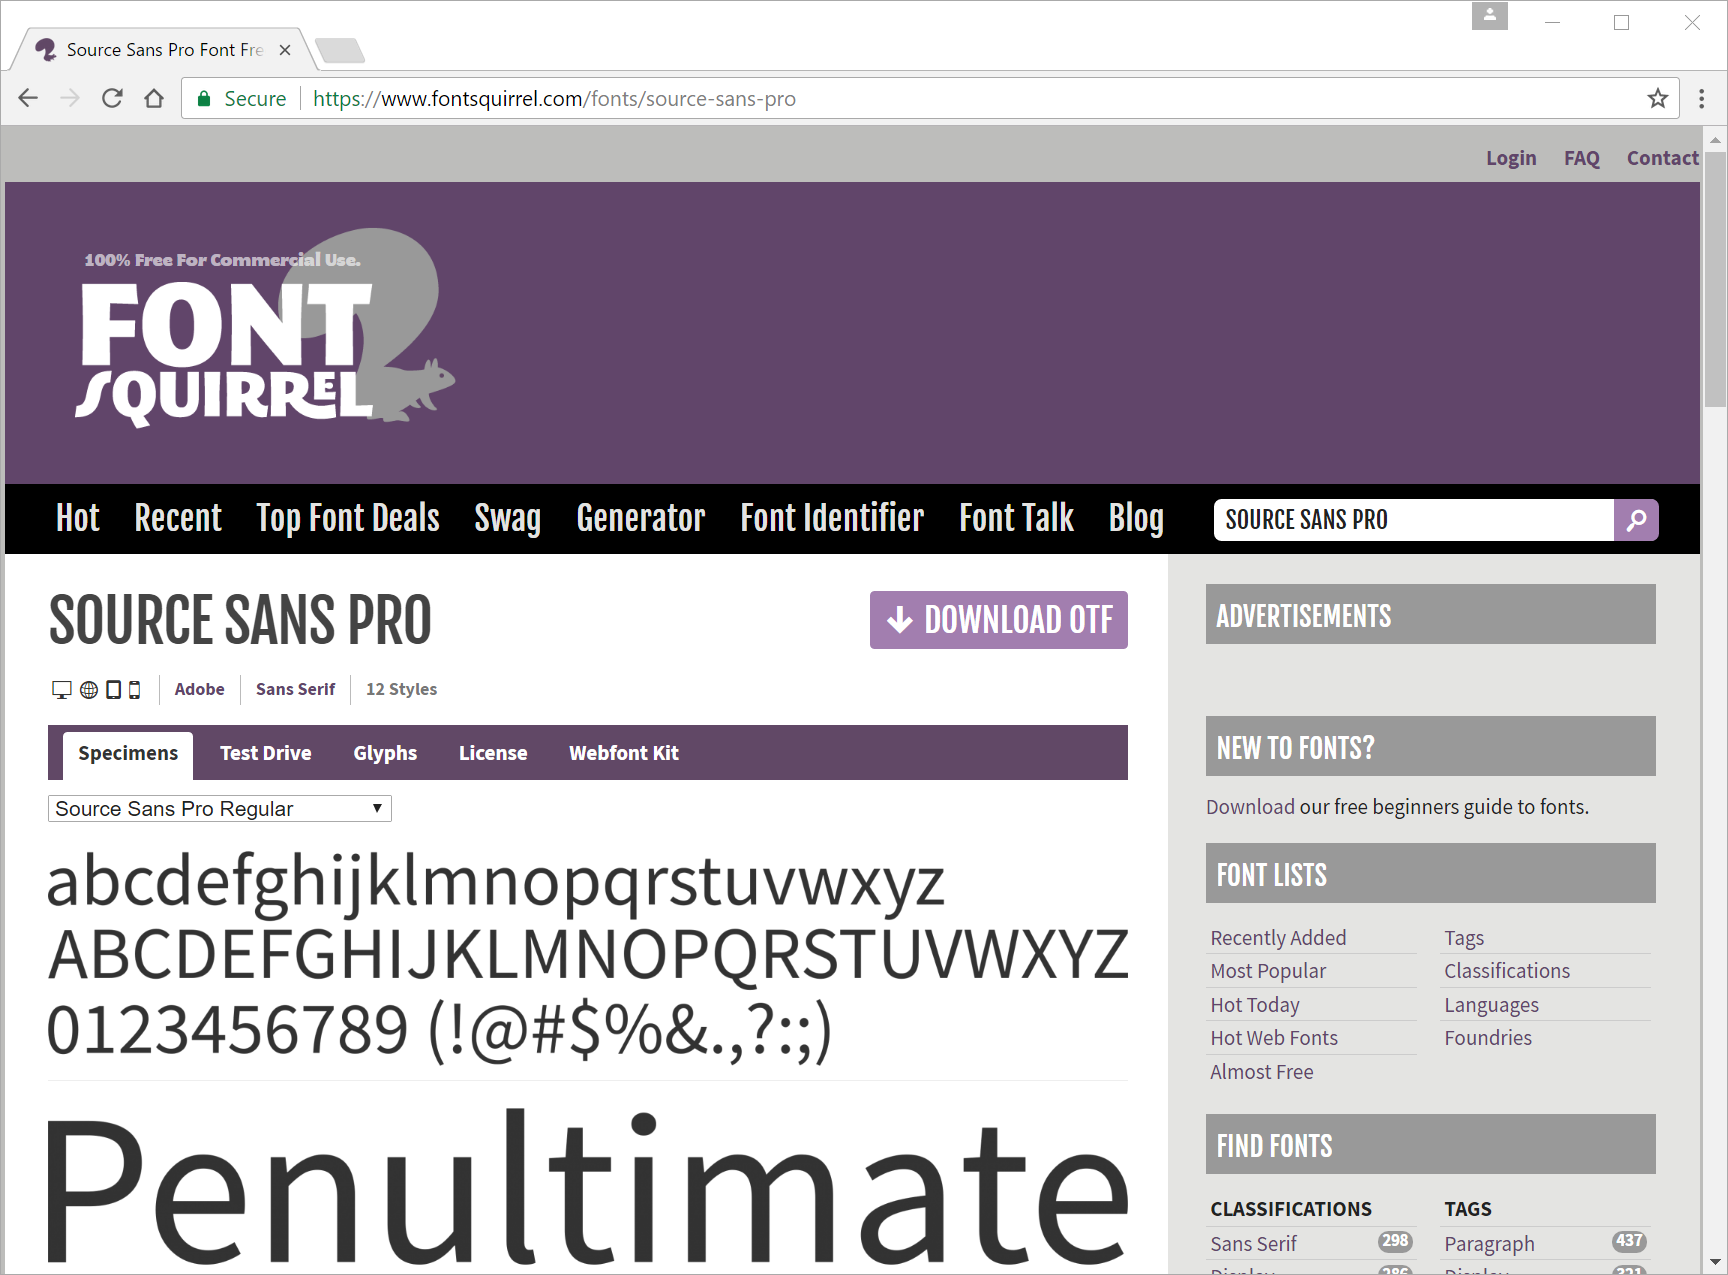1728x1275 pixels.
Task: Click the scrollbar down arrow
Action: 1715,1262
